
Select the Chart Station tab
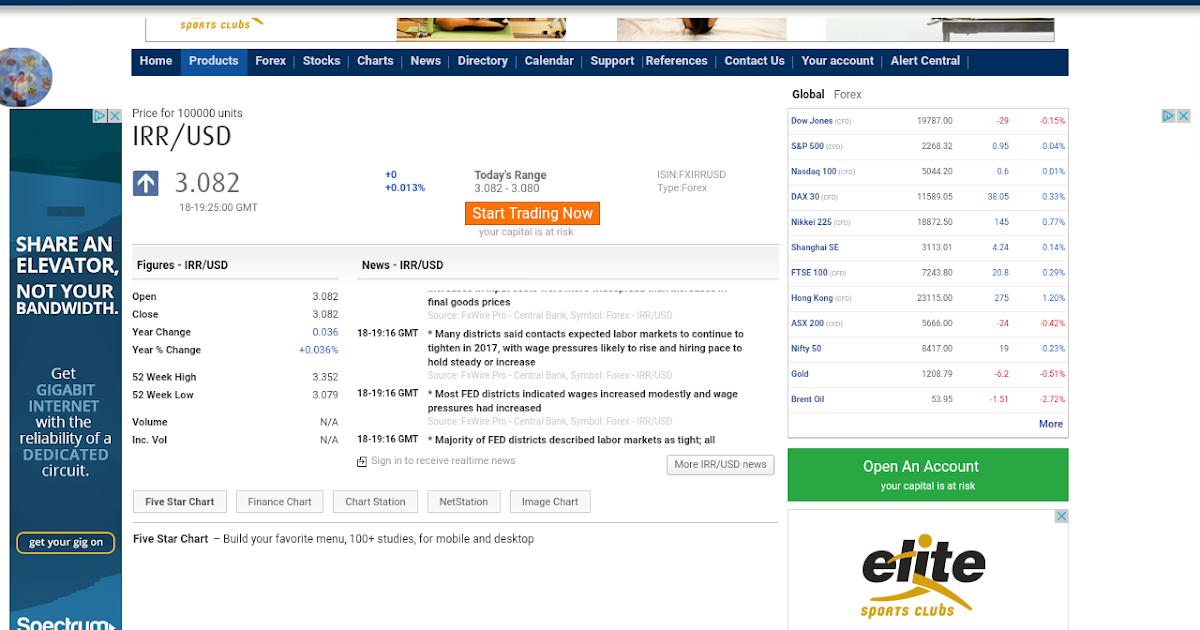click(376, 502)
